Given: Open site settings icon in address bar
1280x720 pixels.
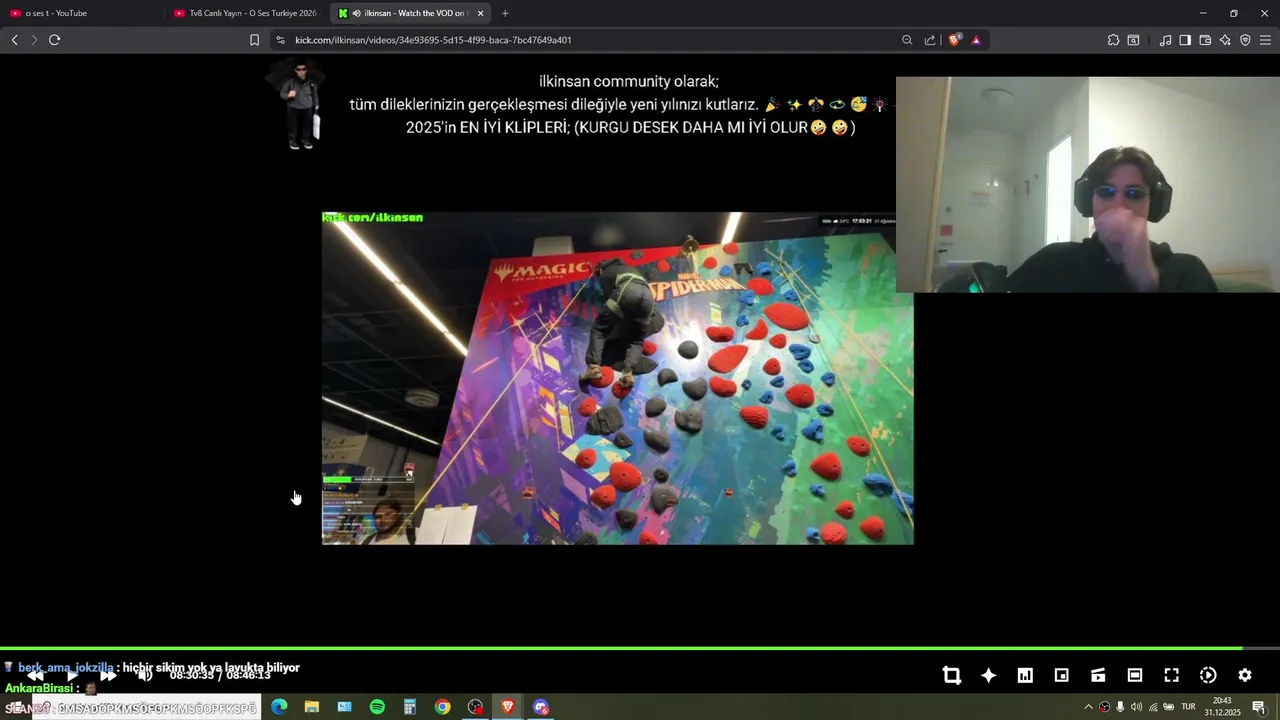Looking at the screenshot, I should point(280,40).
